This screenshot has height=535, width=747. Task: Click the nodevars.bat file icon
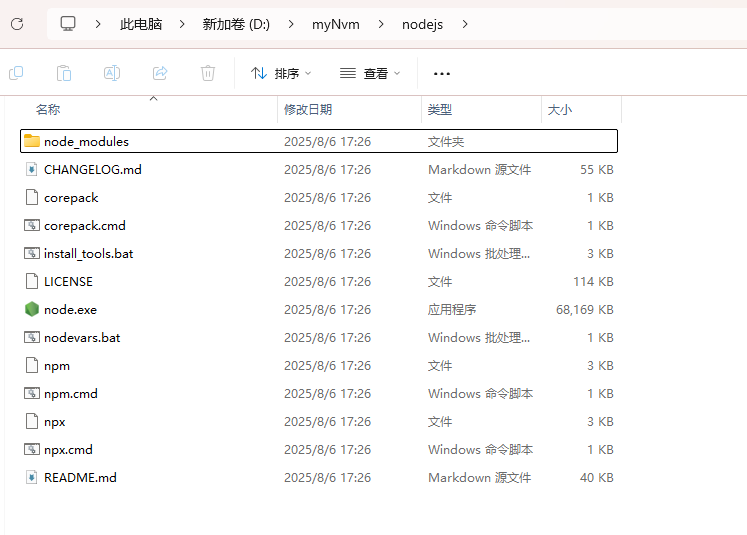31,337
